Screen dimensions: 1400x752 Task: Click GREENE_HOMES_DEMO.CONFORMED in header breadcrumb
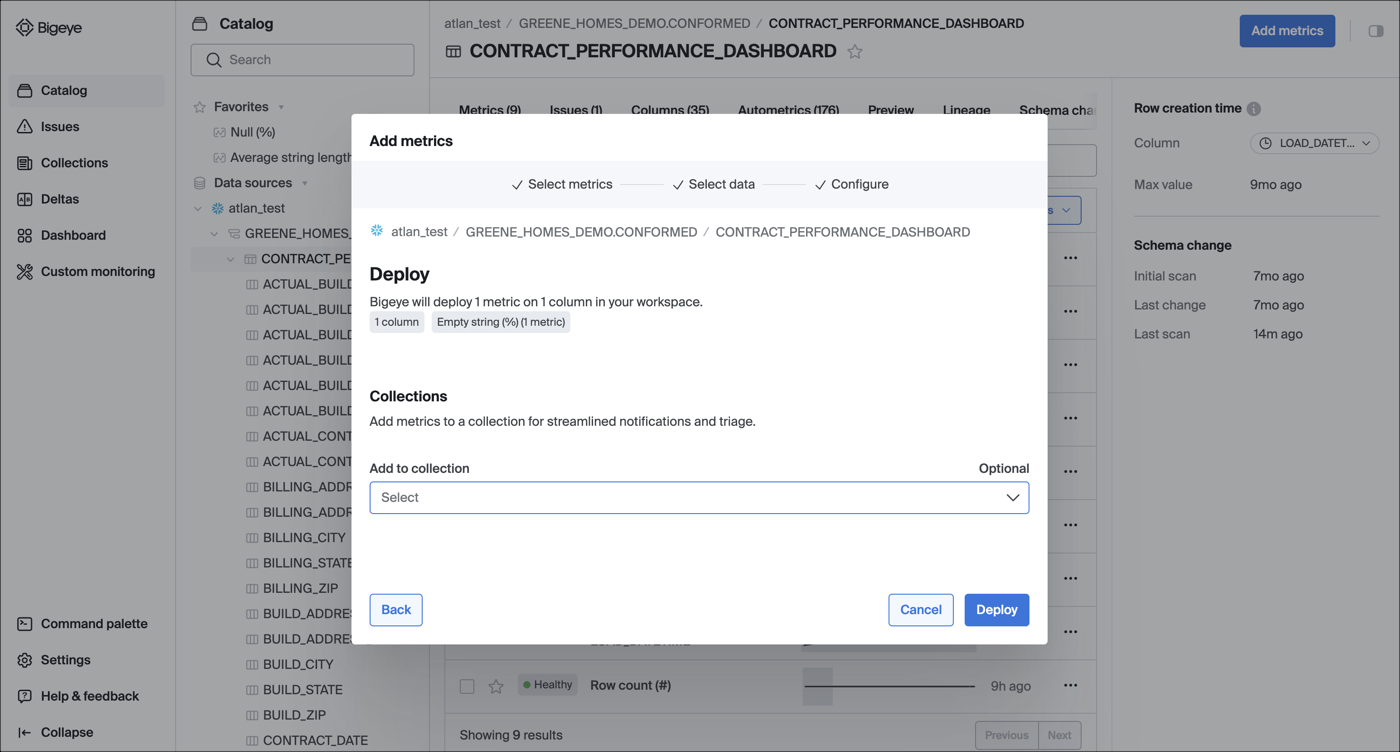634,23
